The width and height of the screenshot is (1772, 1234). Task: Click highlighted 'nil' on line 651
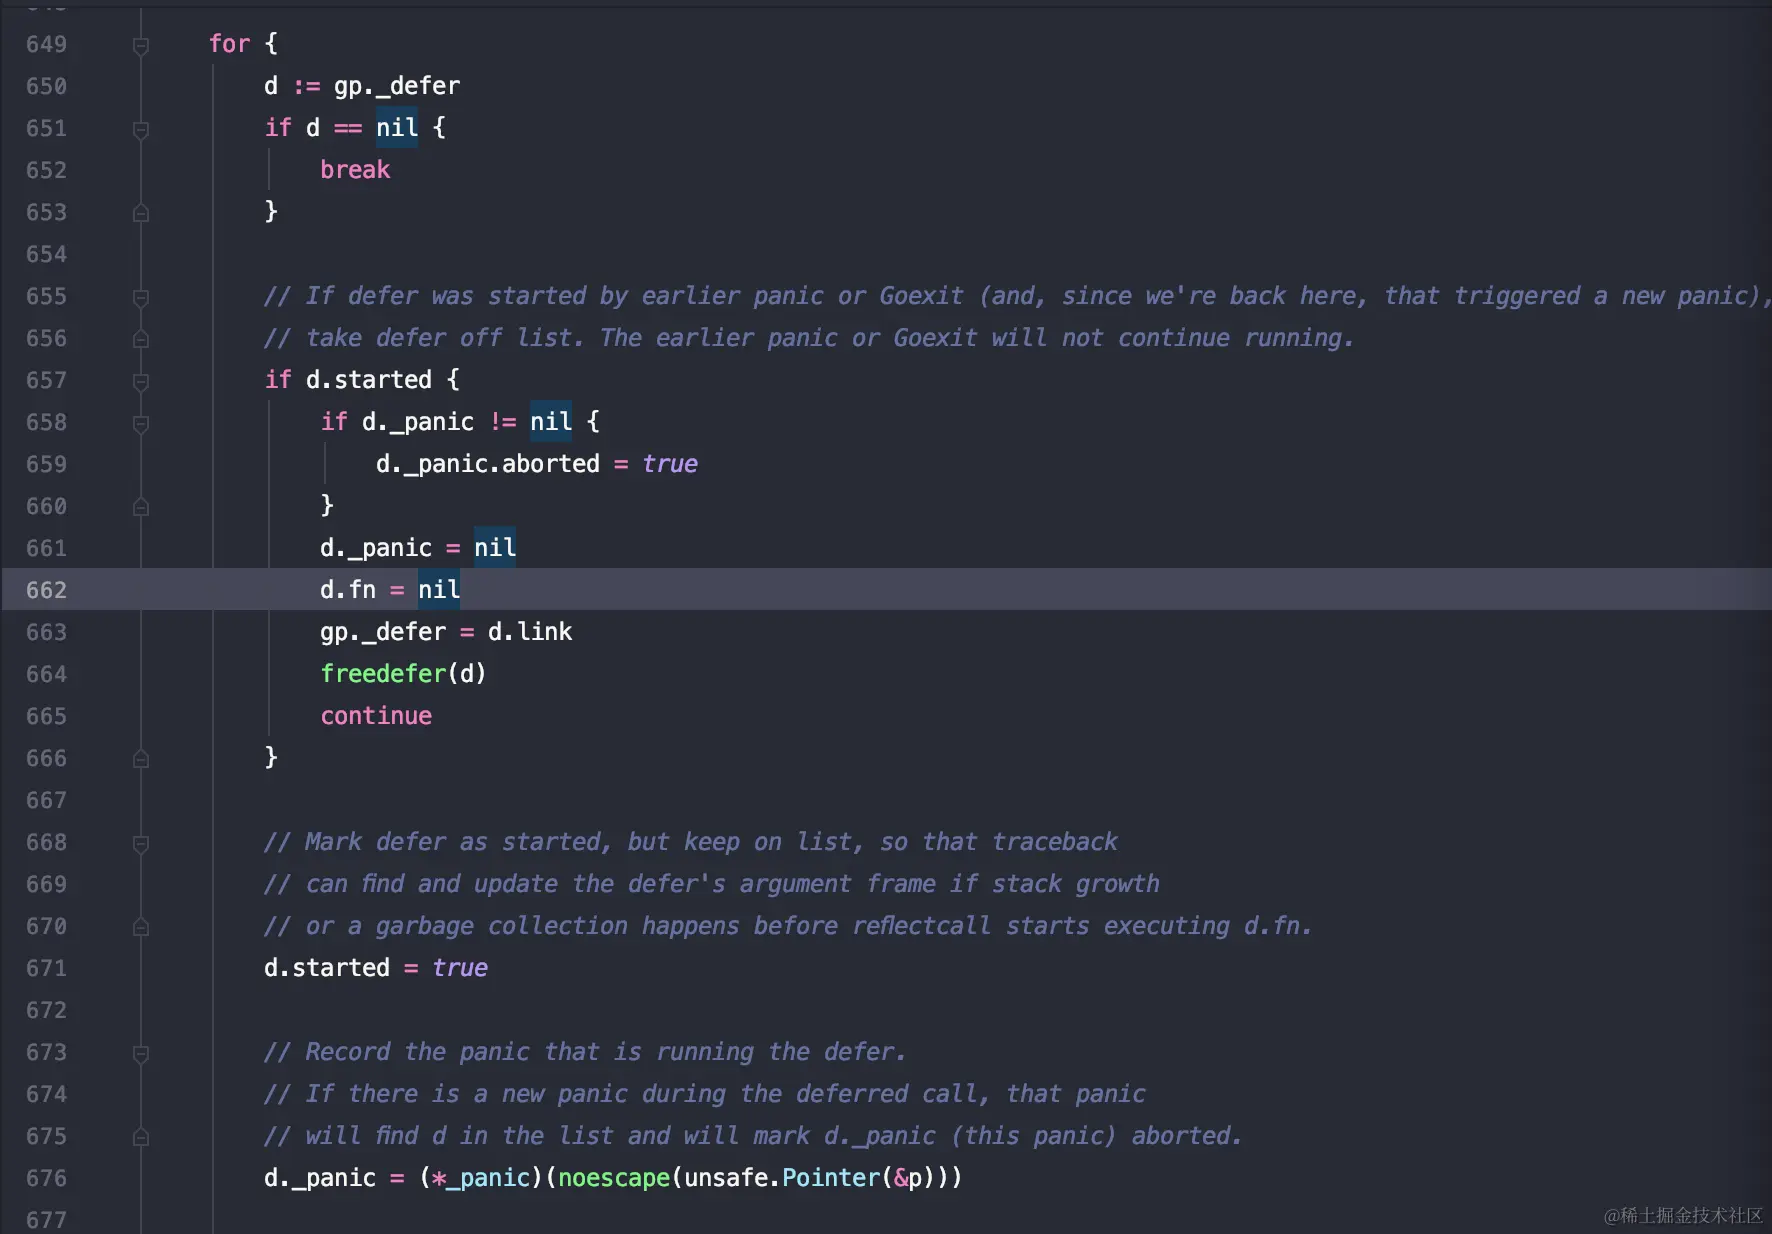[397, 128]
